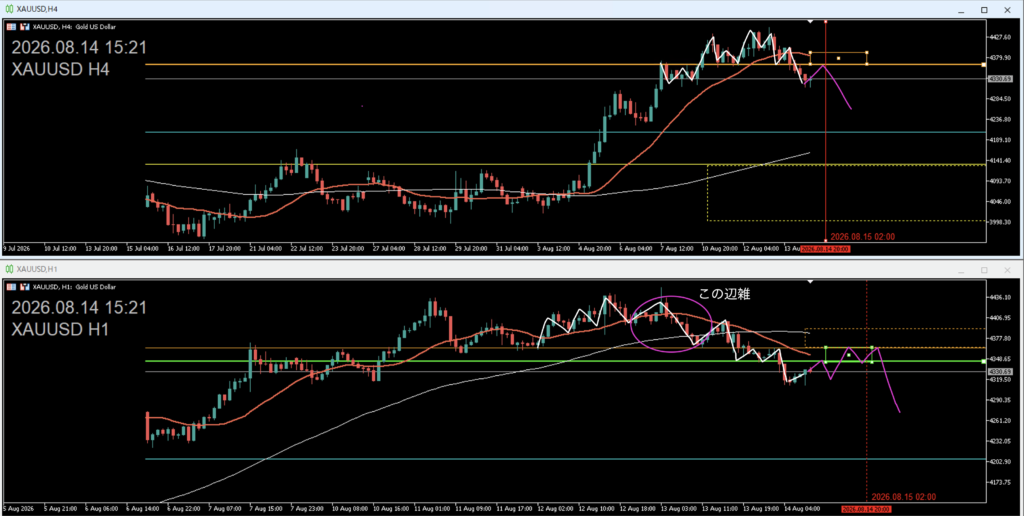Click the 4436.10 price scale label
Screen dimensions: 1024x516
(1000, 297)
